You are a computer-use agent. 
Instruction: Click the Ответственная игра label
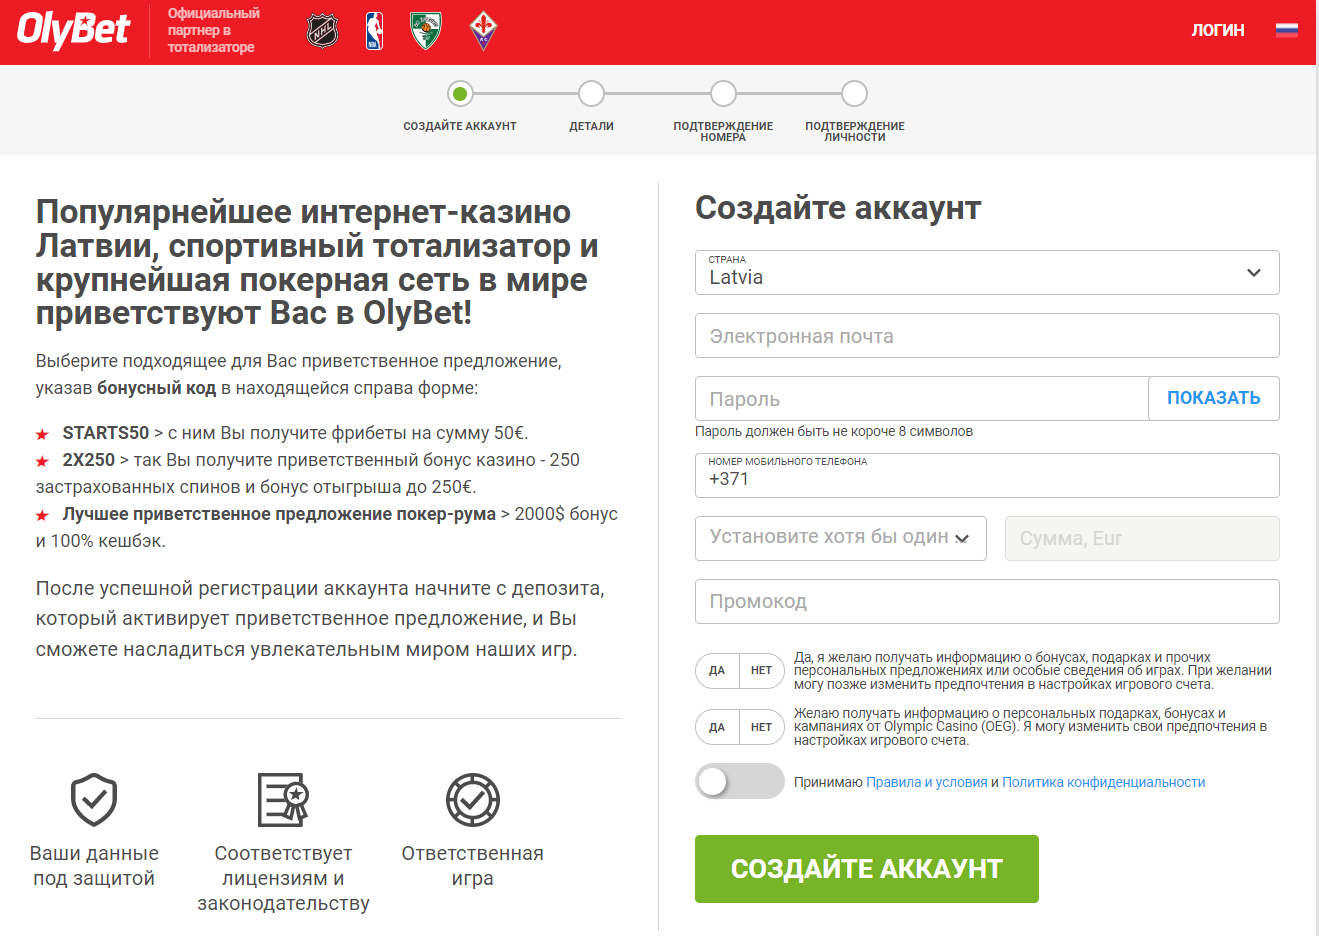pyautogui.click(x=473, y=866)
